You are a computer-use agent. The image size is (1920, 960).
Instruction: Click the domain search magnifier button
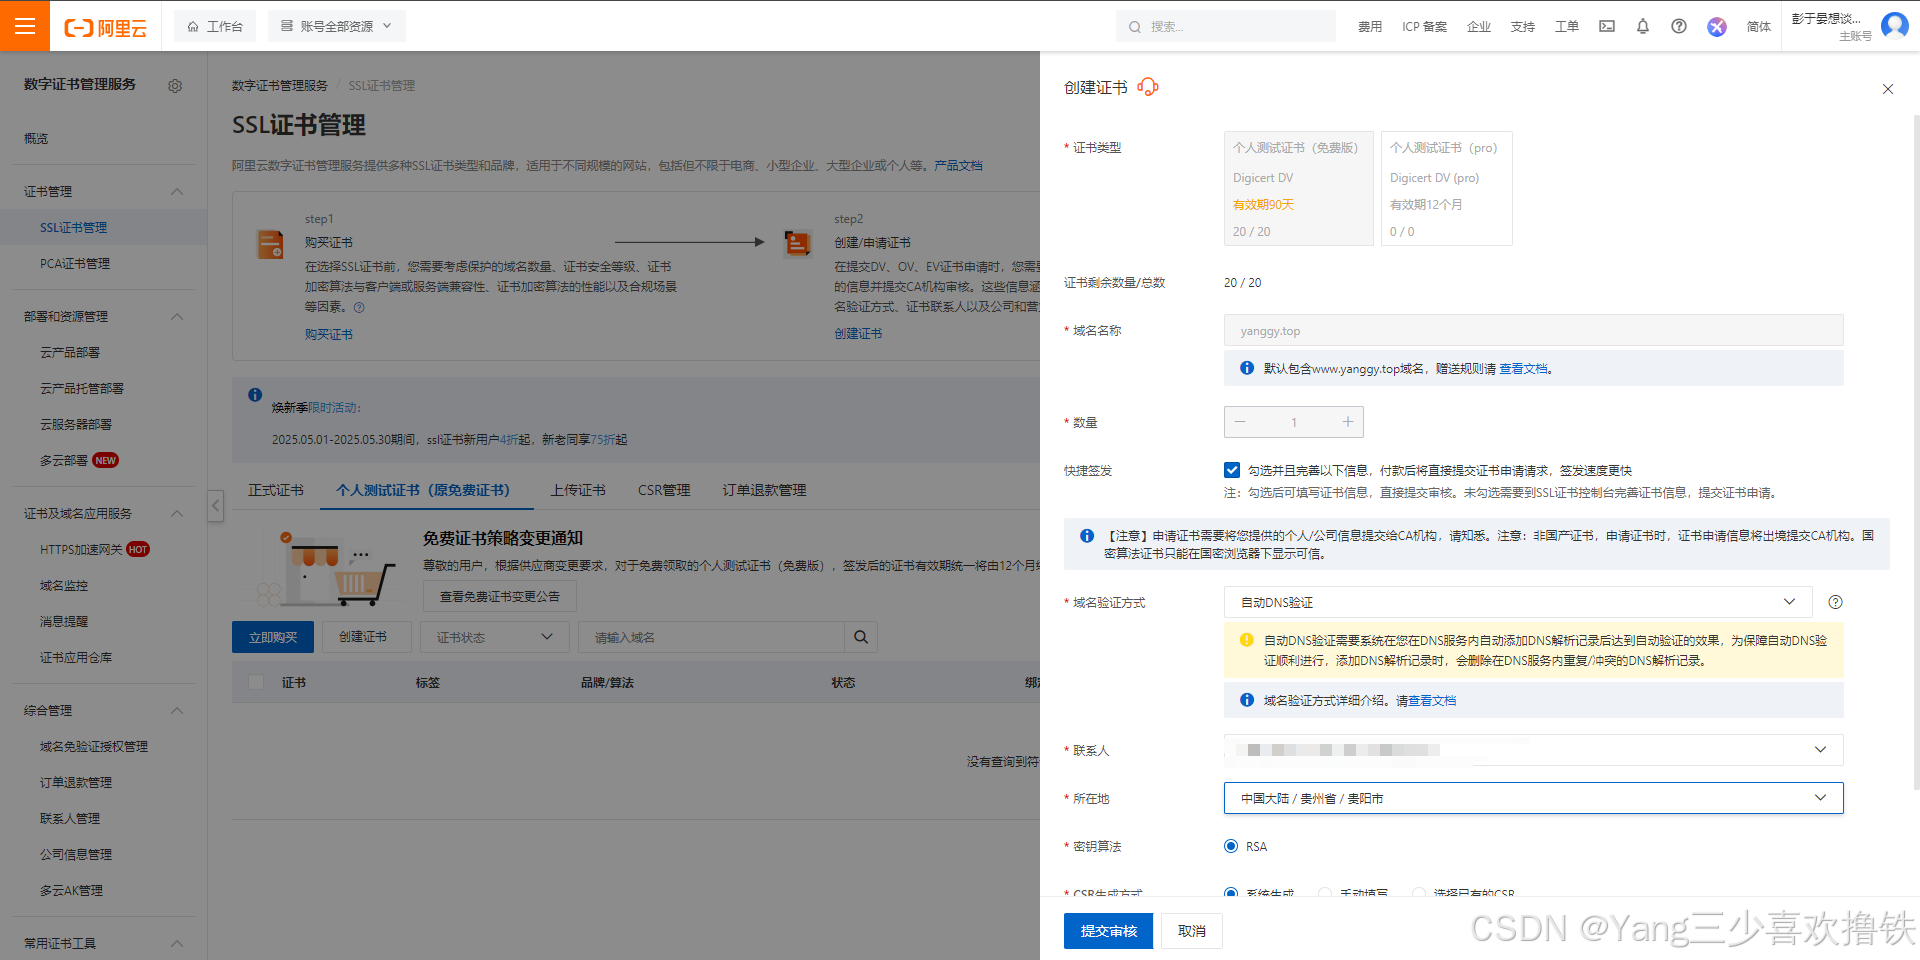coord(861,637)
